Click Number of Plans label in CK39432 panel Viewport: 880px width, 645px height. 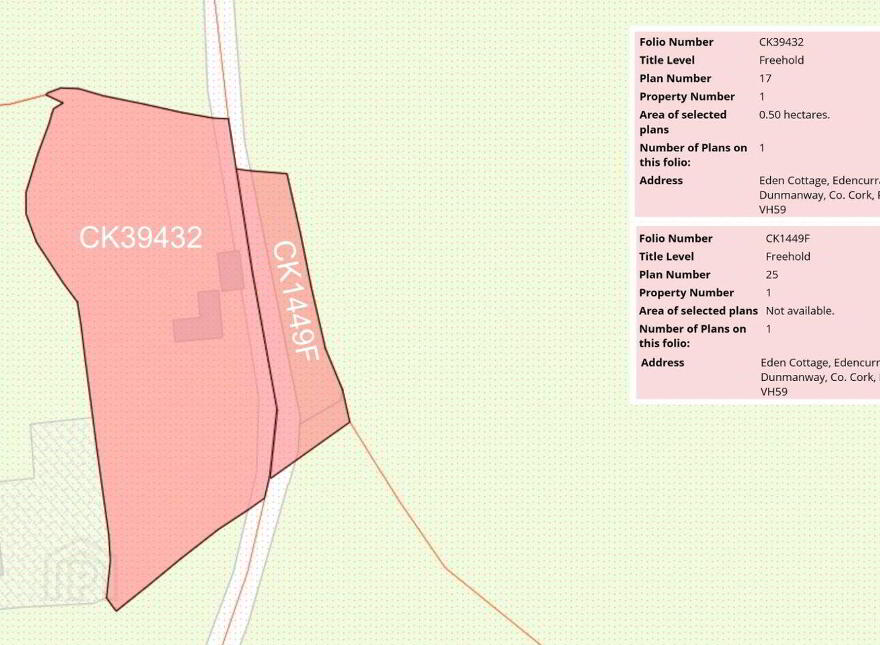tap(693, 155)
